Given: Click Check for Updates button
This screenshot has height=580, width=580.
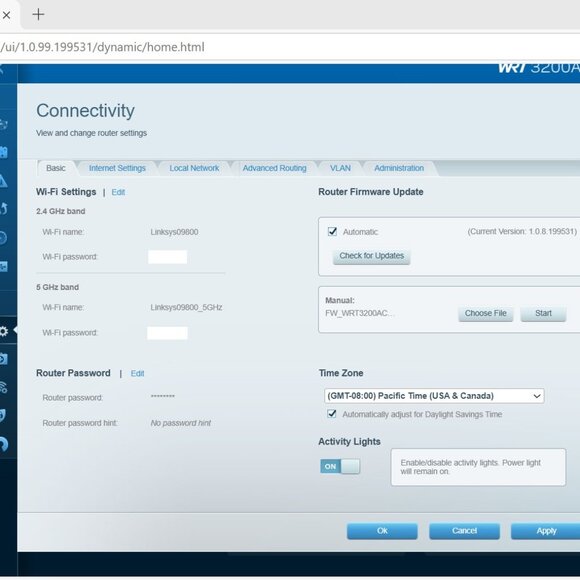Looking at the screenshot, I should (371, 256).
